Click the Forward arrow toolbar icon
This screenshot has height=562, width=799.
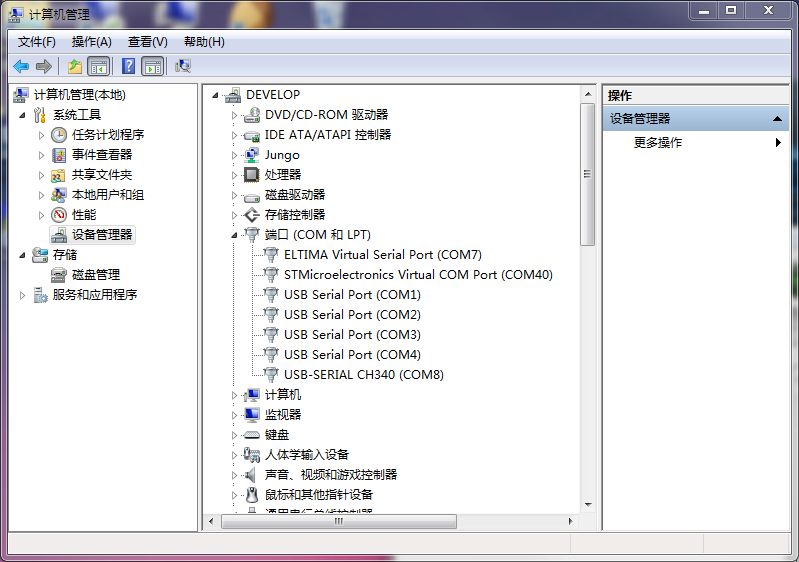point(44,66)
